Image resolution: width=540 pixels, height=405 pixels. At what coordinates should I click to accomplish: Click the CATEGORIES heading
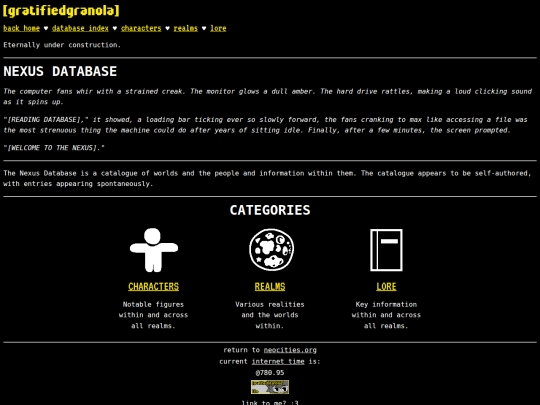[x=270, y=210]
